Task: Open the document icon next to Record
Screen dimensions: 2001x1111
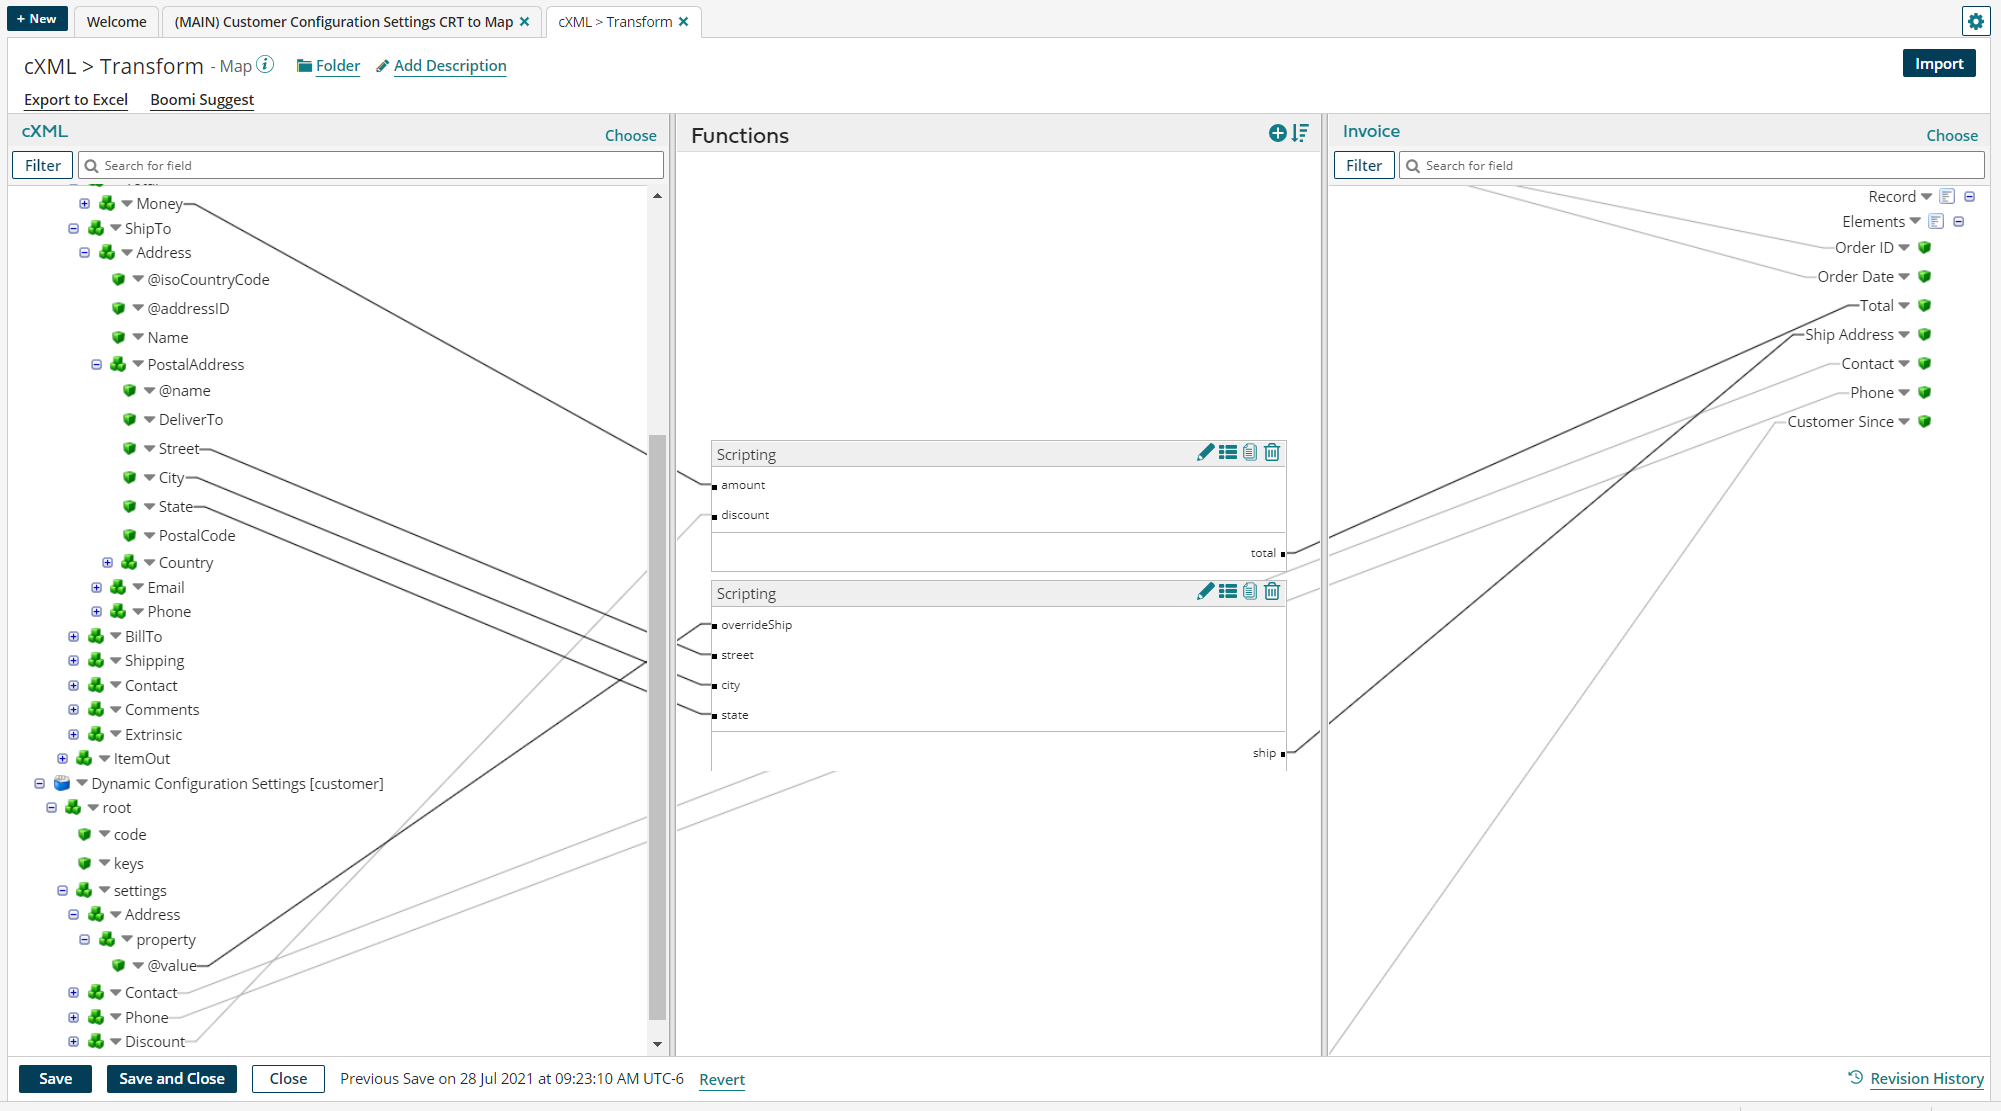Action: click(1947, 196)
